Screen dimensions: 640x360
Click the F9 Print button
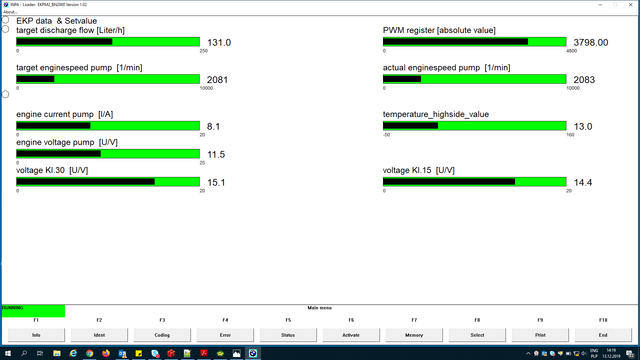tap(540, 335)
